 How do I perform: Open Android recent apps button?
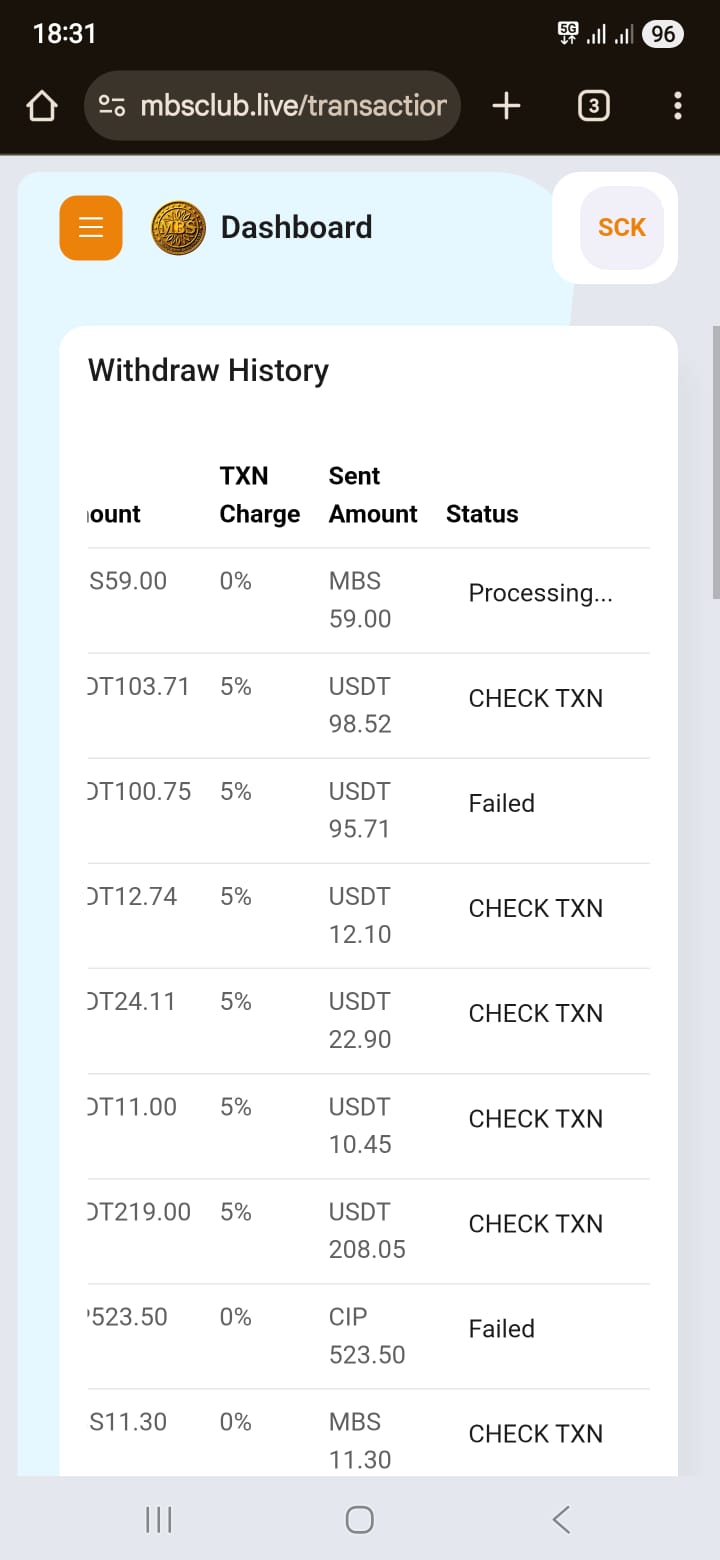(159, 1520)
